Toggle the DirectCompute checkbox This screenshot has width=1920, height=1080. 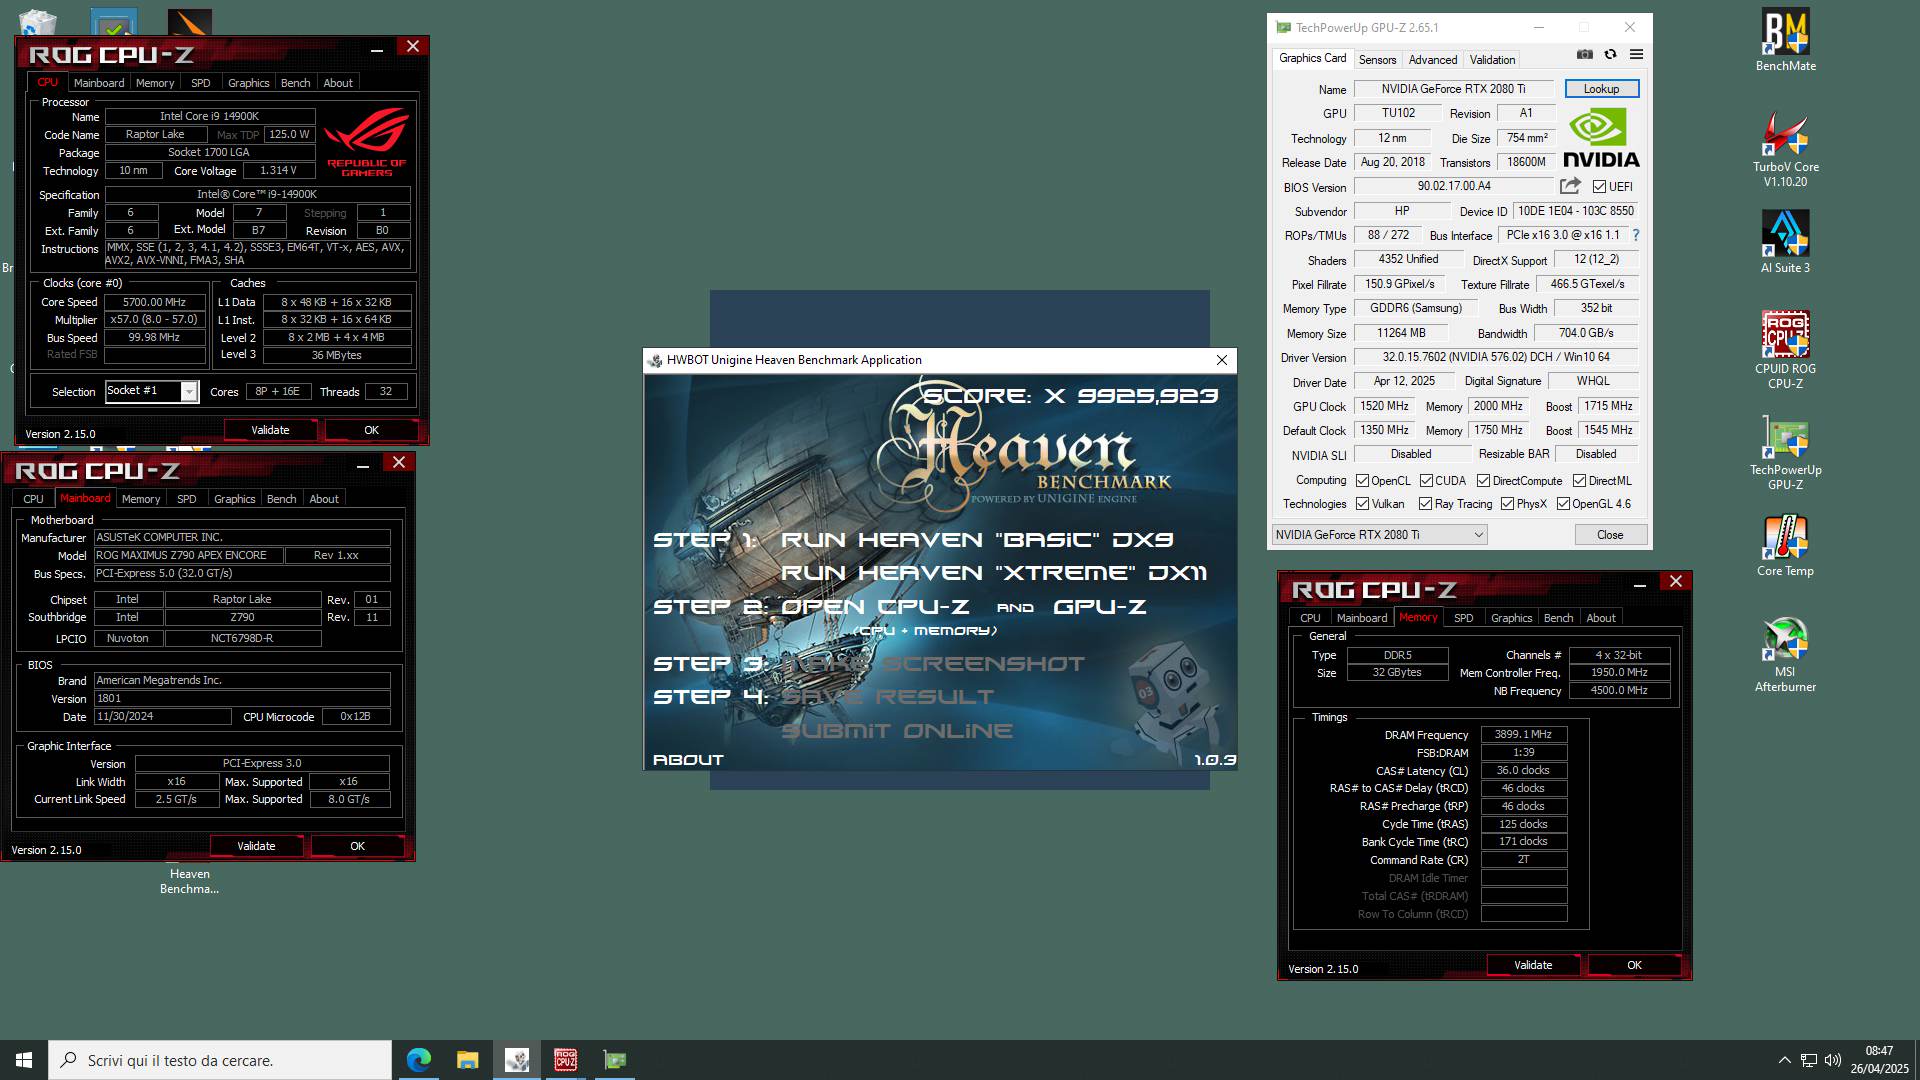1483,481
